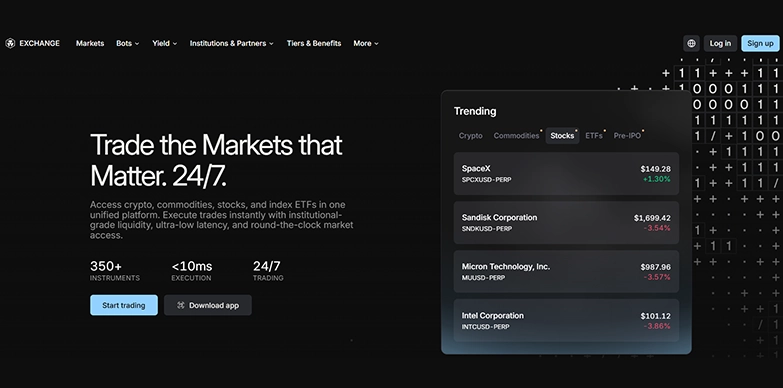Click the EXCHANGE brand text
Image resolution: width=783 pixels, height=388 pixels.
click(x=39, y=43)
